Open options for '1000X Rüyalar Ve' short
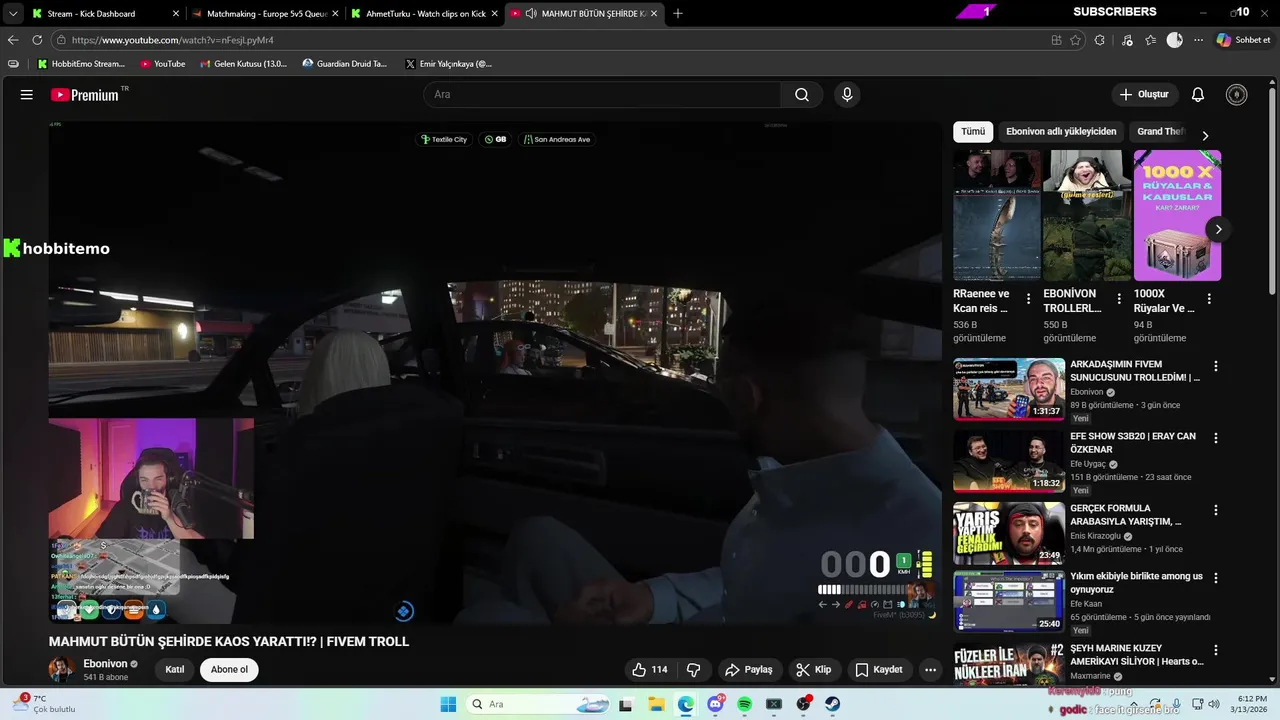 pos(1209,299)
